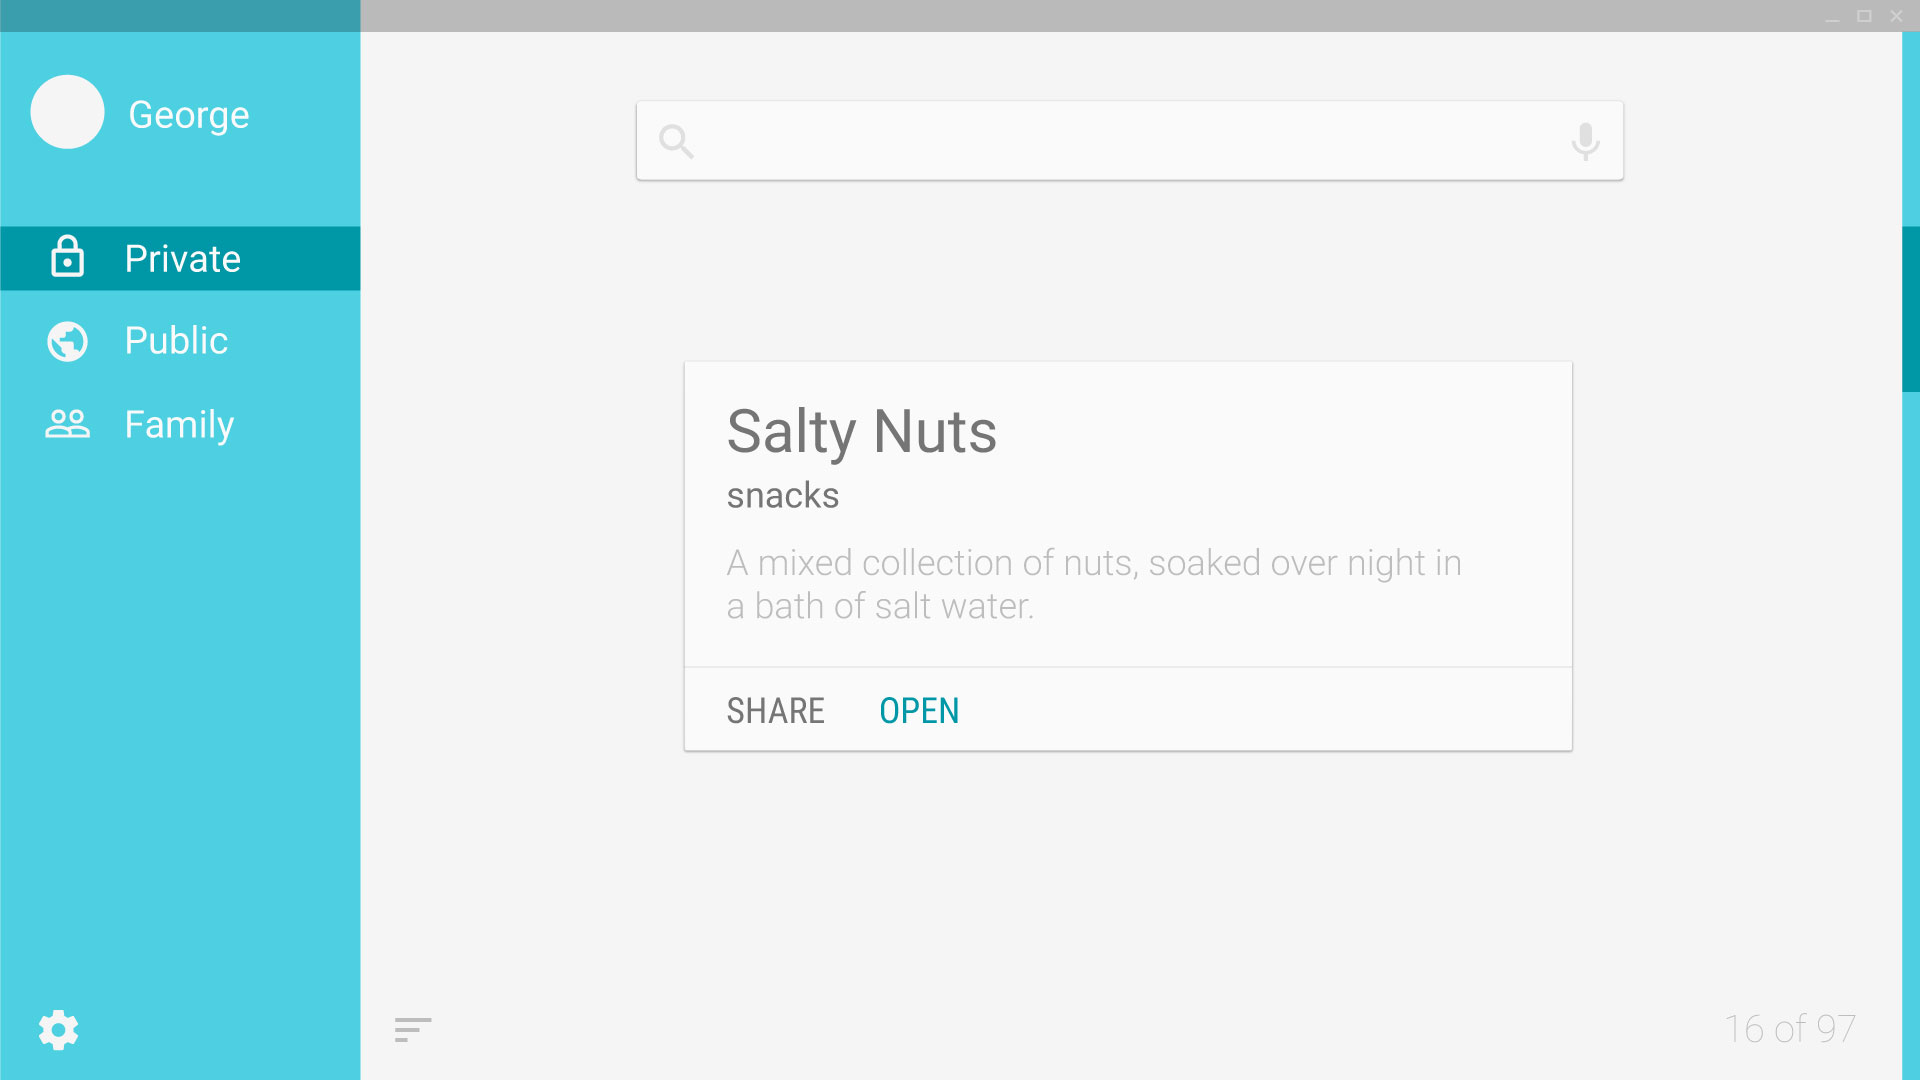Click the vertical scrollbar thumb
Screen dimensions: 1920x1080
pyautogui.click(x=1911, y=309)
